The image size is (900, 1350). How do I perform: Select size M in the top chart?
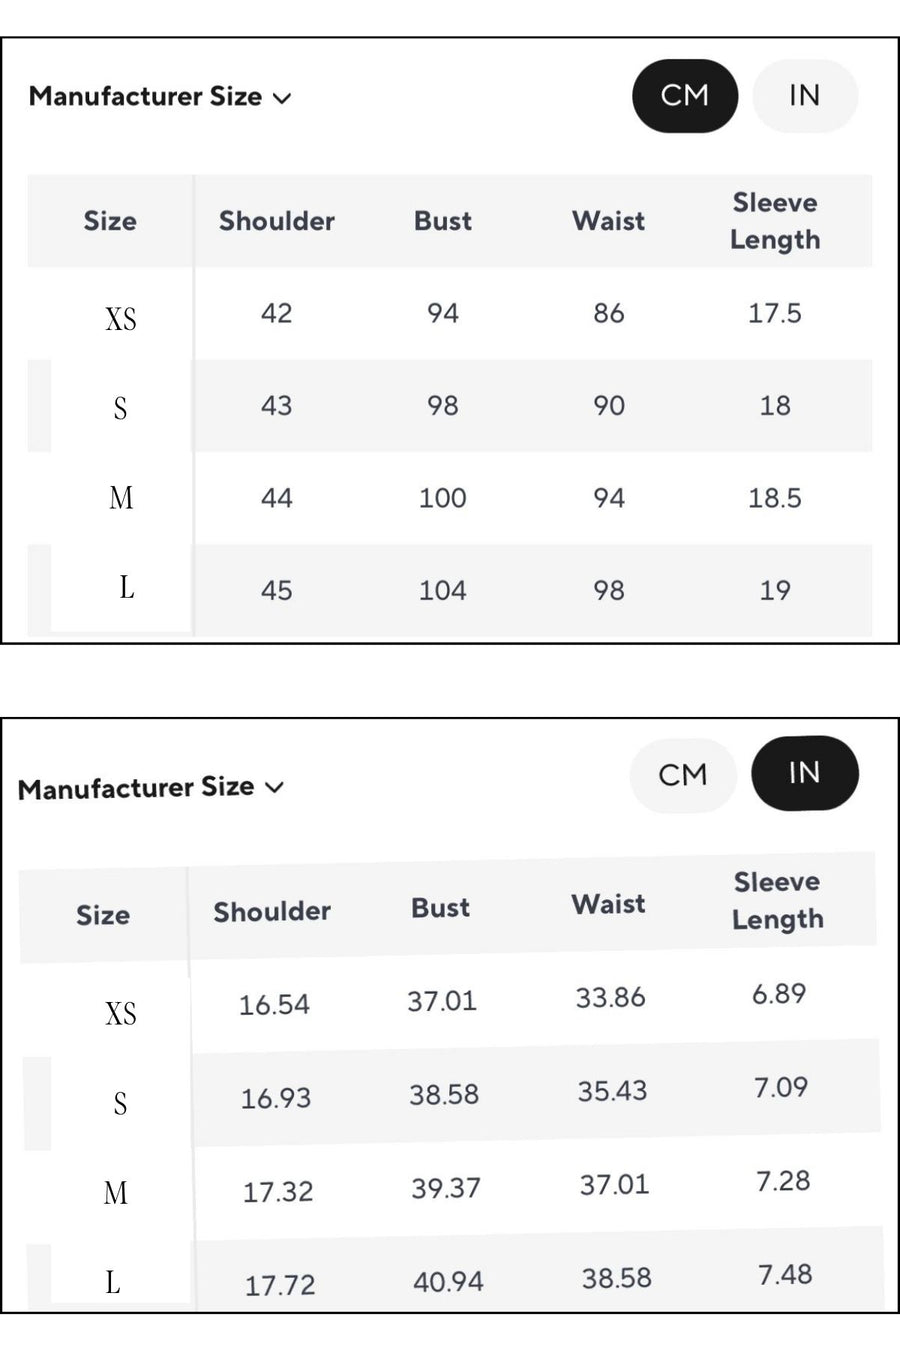(x=120, y=498)
